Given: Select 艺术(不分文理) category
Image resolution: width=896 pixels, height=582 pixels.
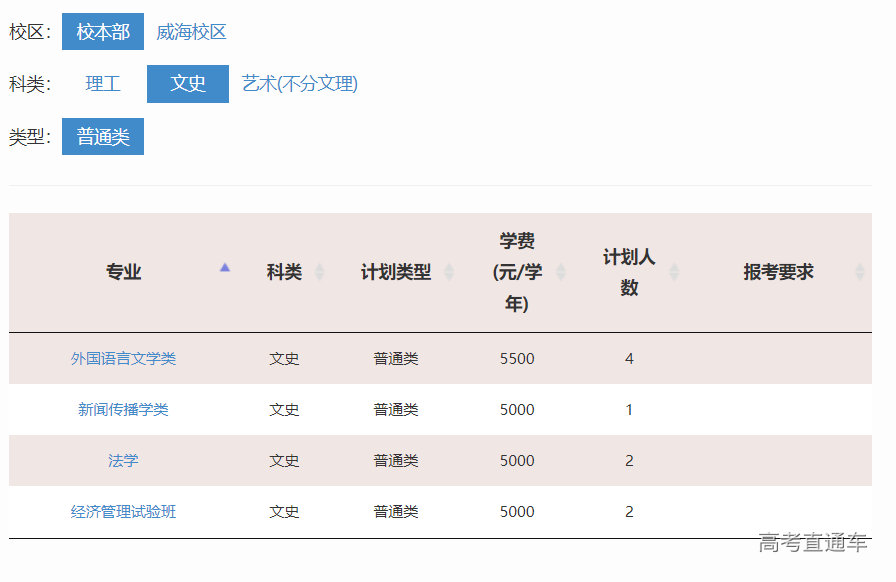Looking at the screenshot, I should 301,84.
